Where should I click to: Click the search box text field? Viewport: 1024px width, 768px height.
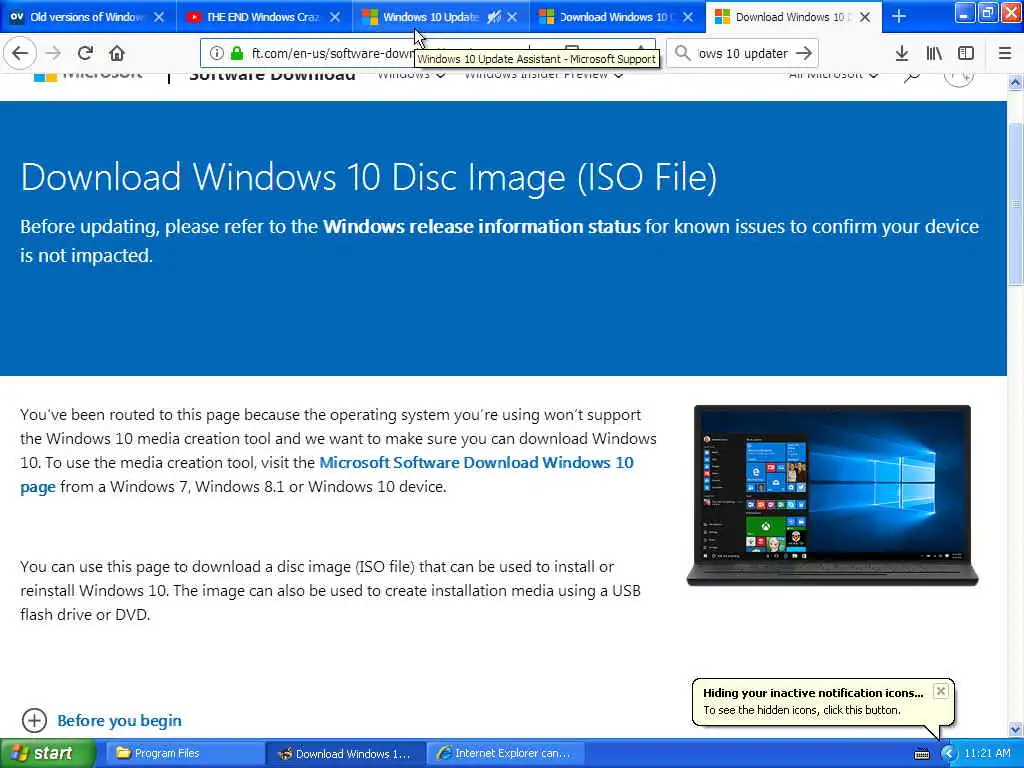coord(743,53)
